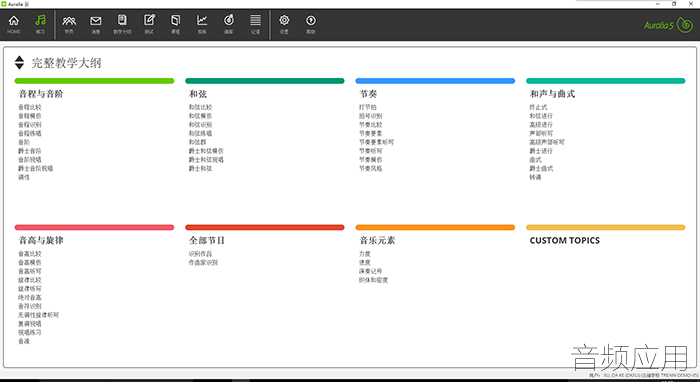Open the 设置 gear settings icon
The image size is (700, 382).
pyautogui.click(x=284, y=24)
